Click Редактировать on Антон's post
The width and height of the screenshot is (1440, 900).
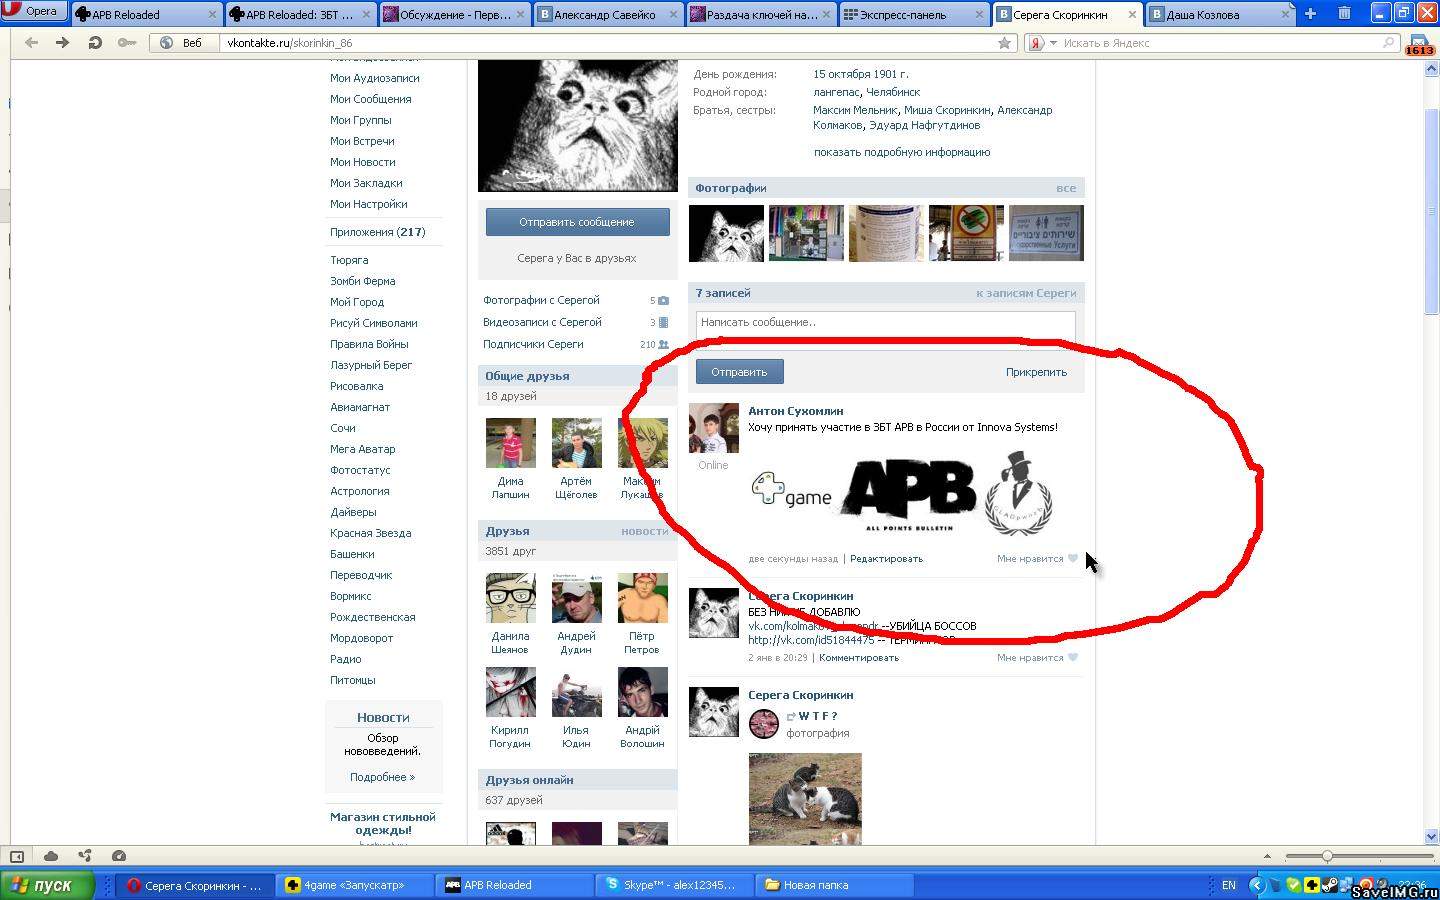[x=886, y=559]
